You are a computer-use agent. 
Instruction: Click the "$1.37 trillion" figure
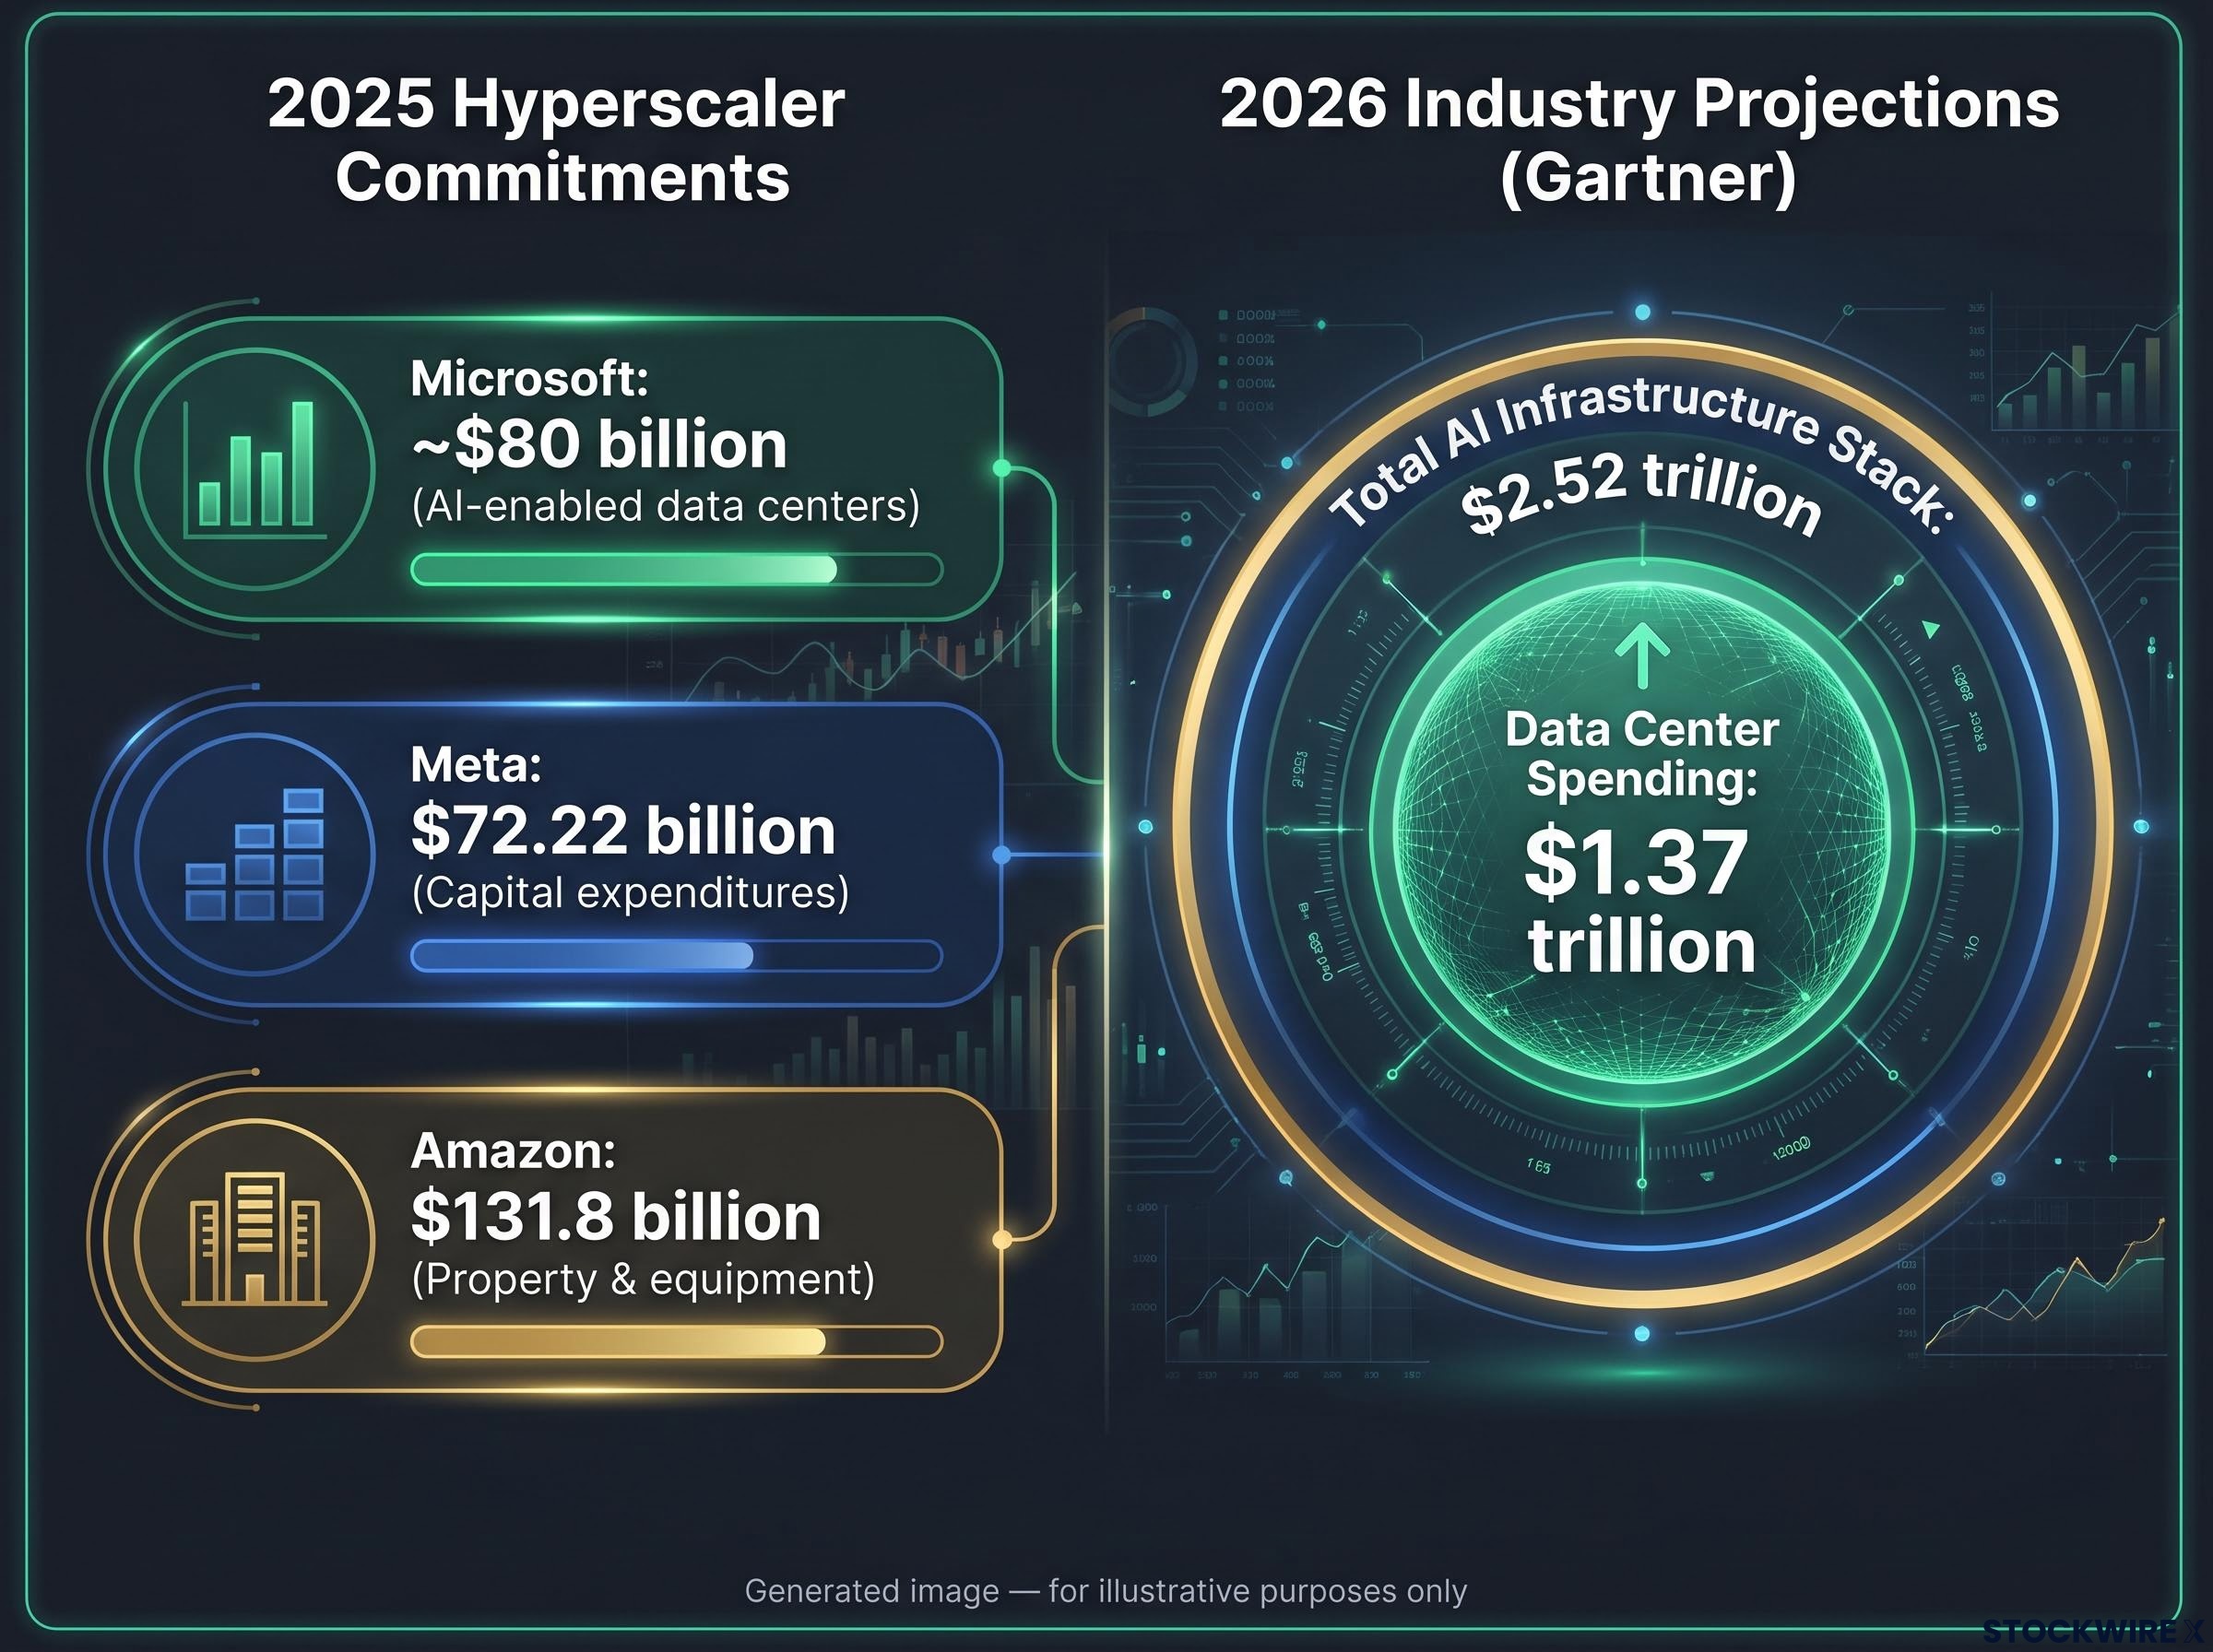[1640, 902]
